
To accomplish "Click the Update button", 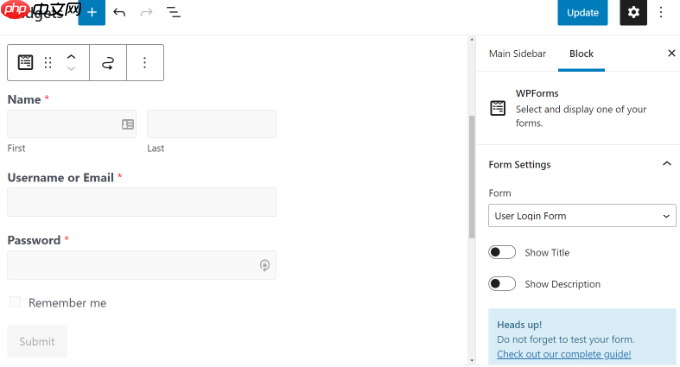I will pos(582,13).
